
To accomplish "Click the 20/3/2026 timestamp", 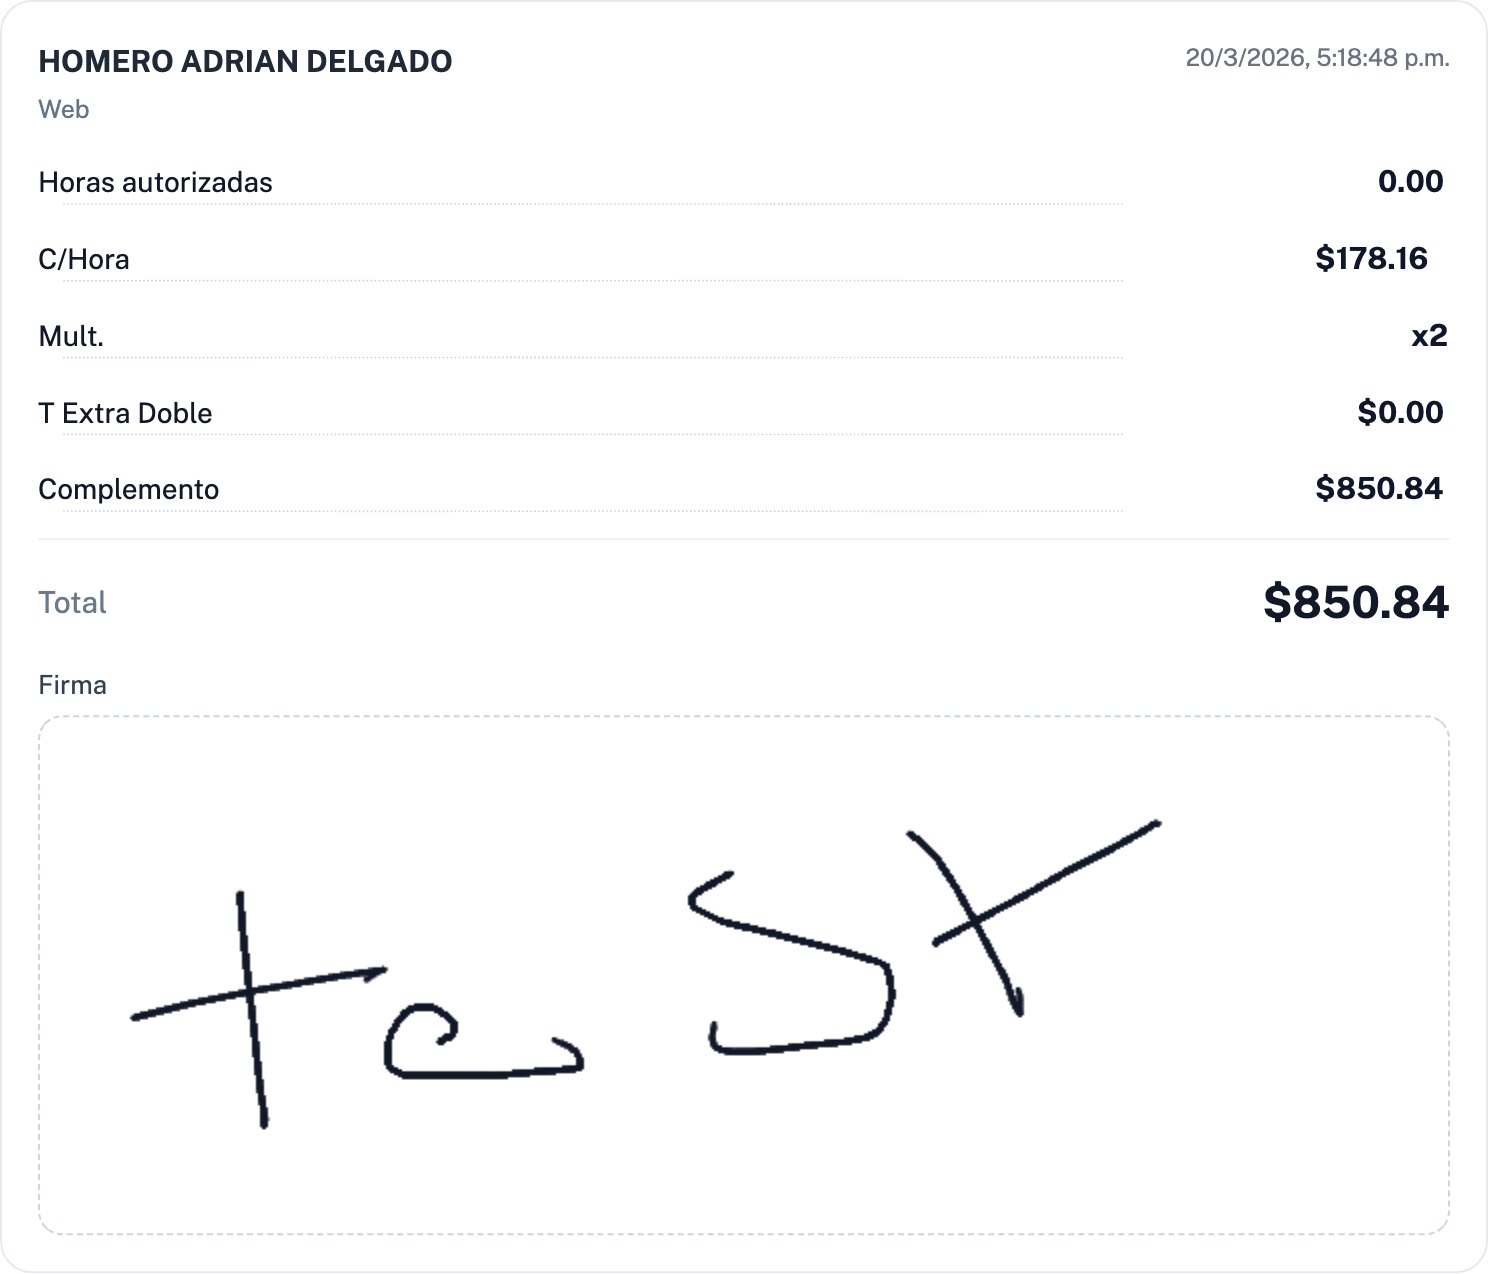I will [1317, 58].
